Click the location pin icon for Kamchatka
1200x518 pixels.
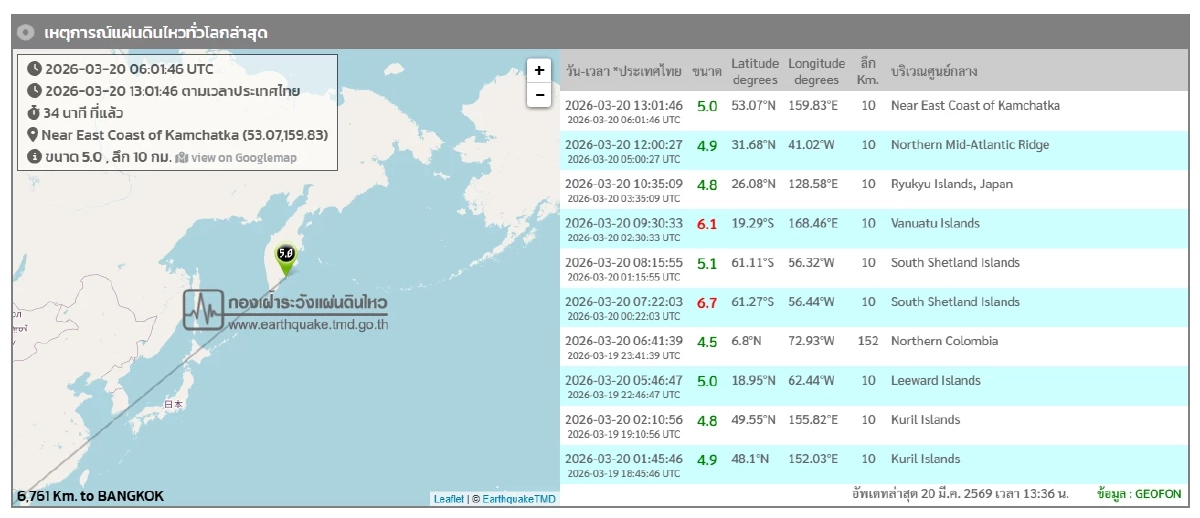[x=33, y=135]
